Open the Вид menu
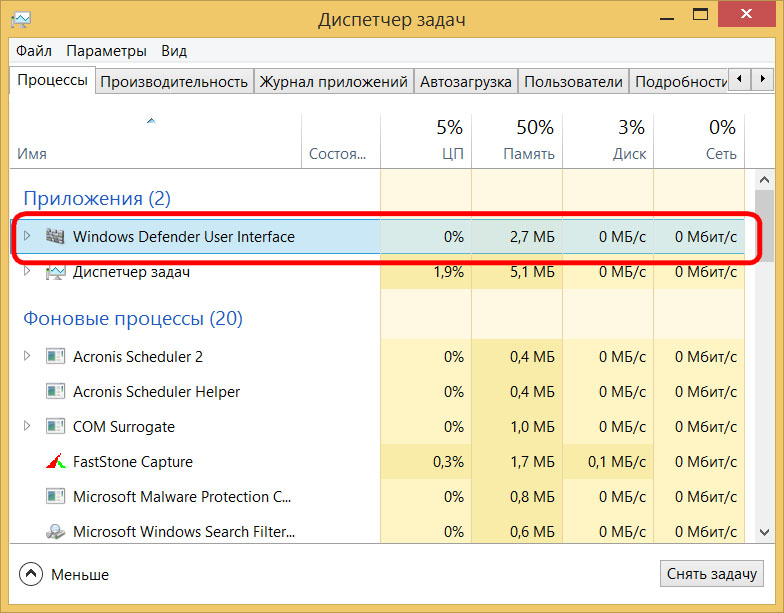784x613 pixels. tap(174, 50)
